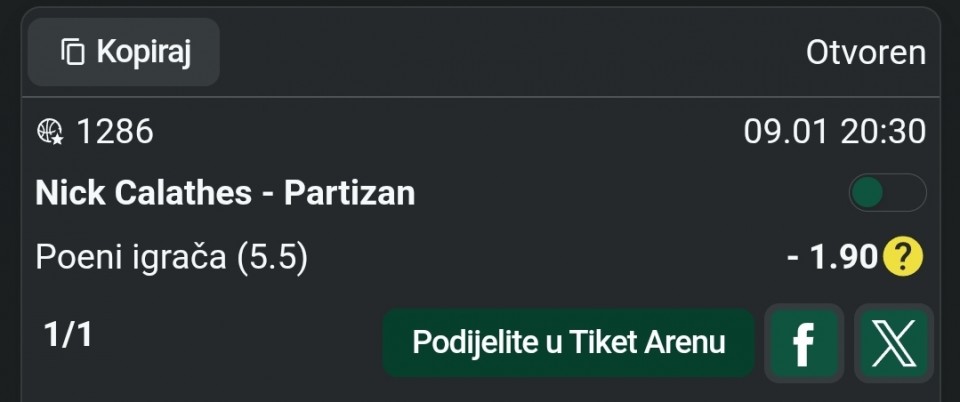Click event code 1286
Image resolution: width=960 pixels, height=402 pixels.
coord(115,132)
